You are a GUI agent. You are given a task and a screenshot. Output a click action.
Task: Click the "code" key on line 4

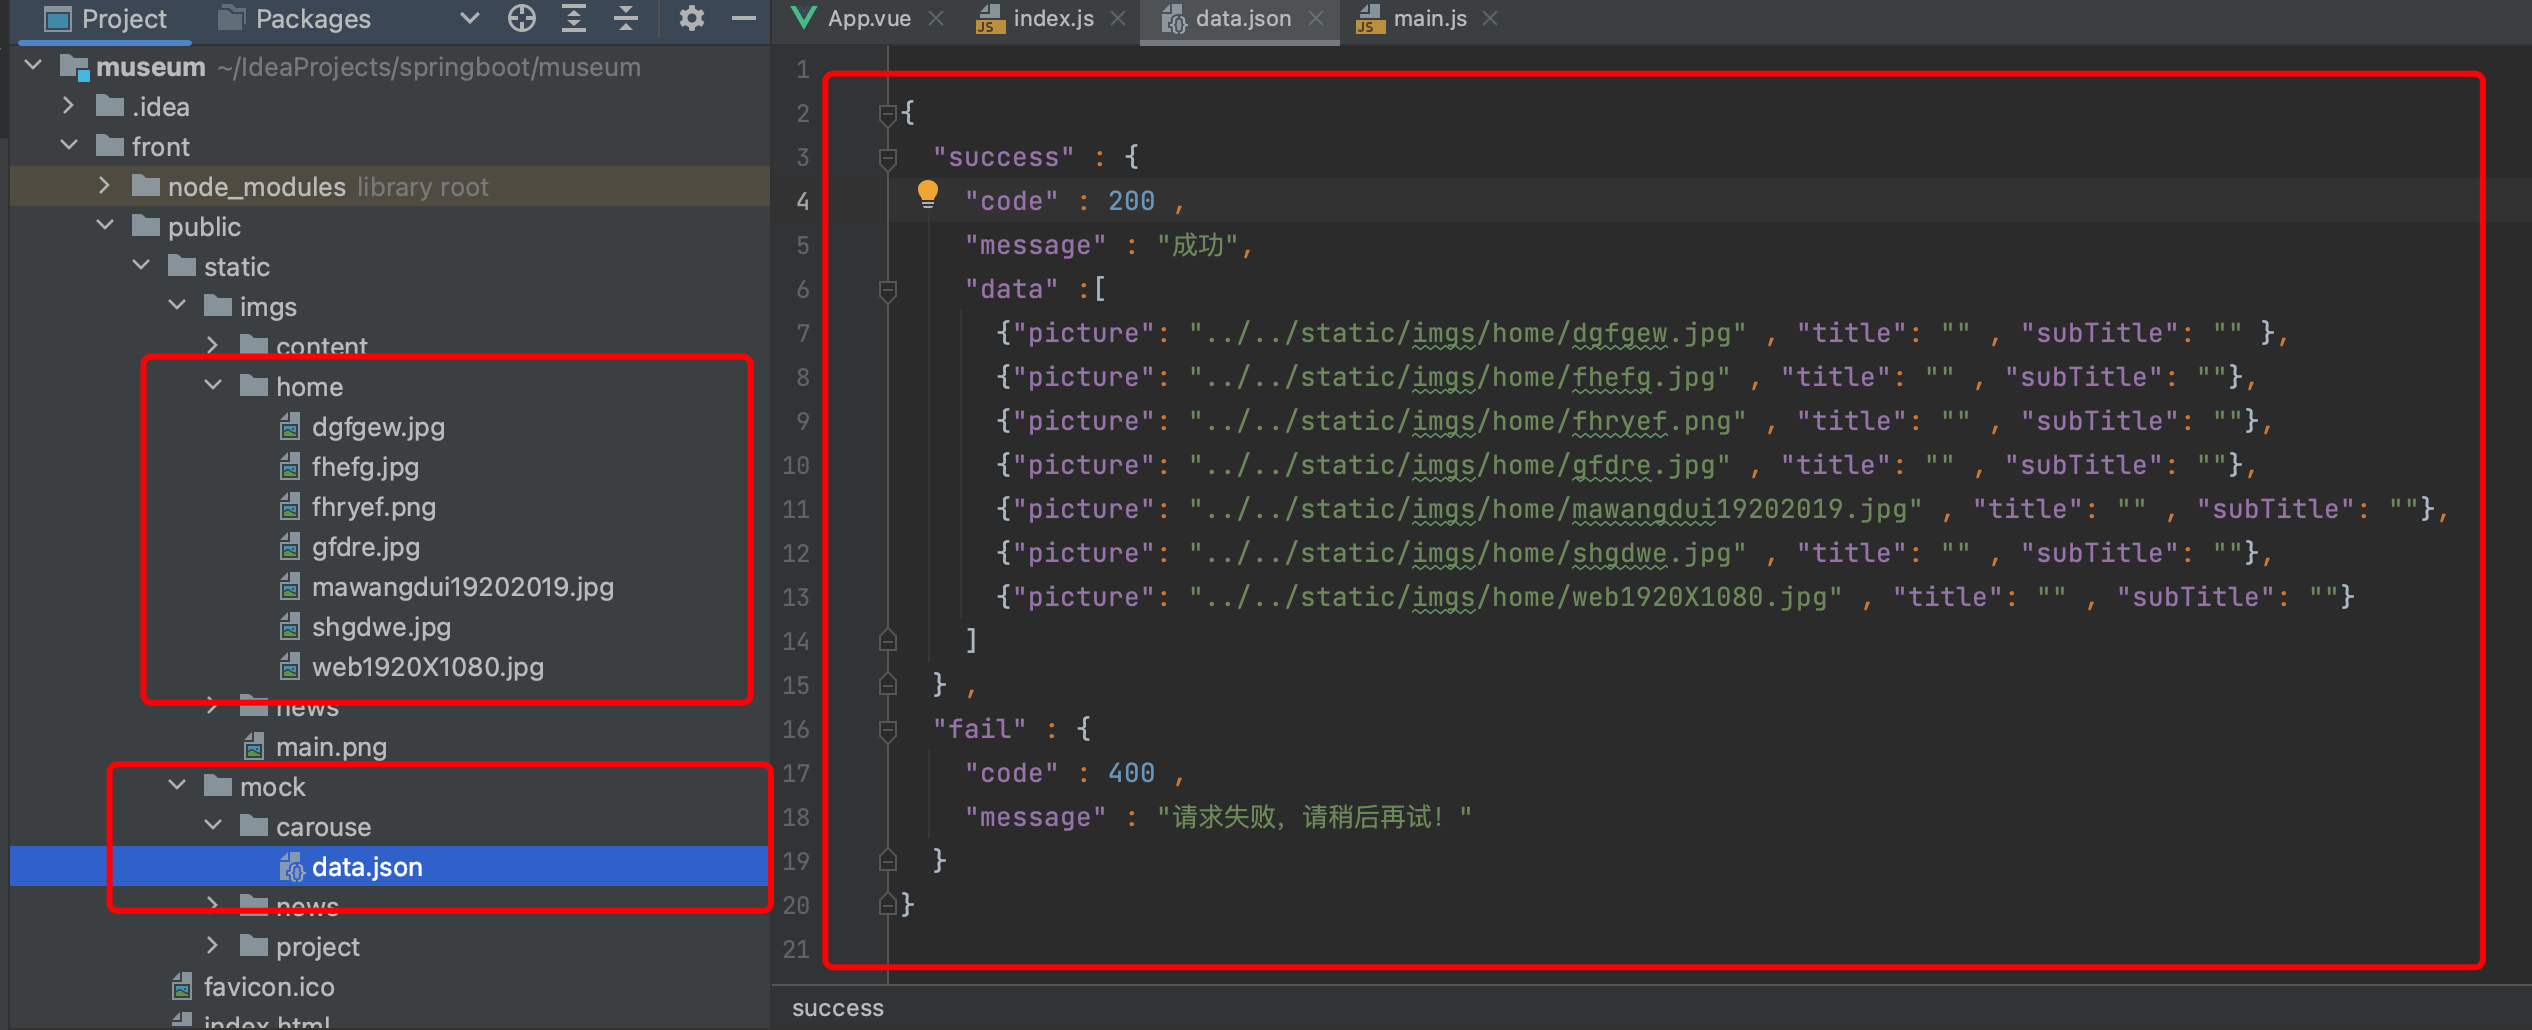click(x=1011, y=201)
